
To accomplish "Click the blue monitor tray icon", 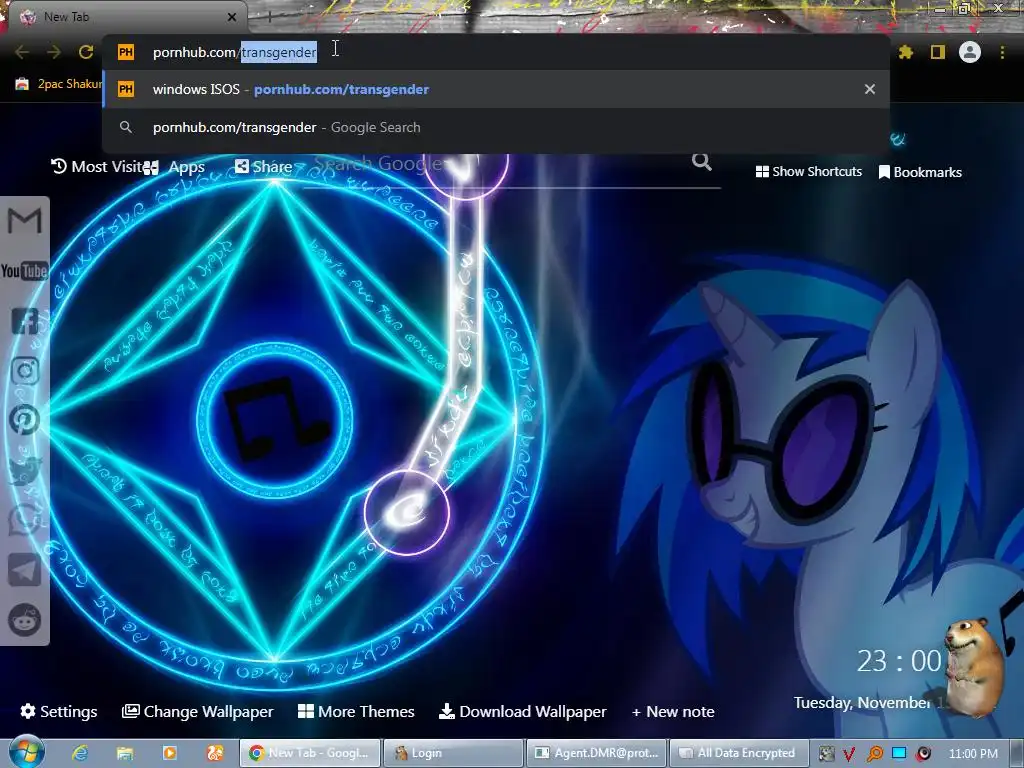I will tap(899, 753).
